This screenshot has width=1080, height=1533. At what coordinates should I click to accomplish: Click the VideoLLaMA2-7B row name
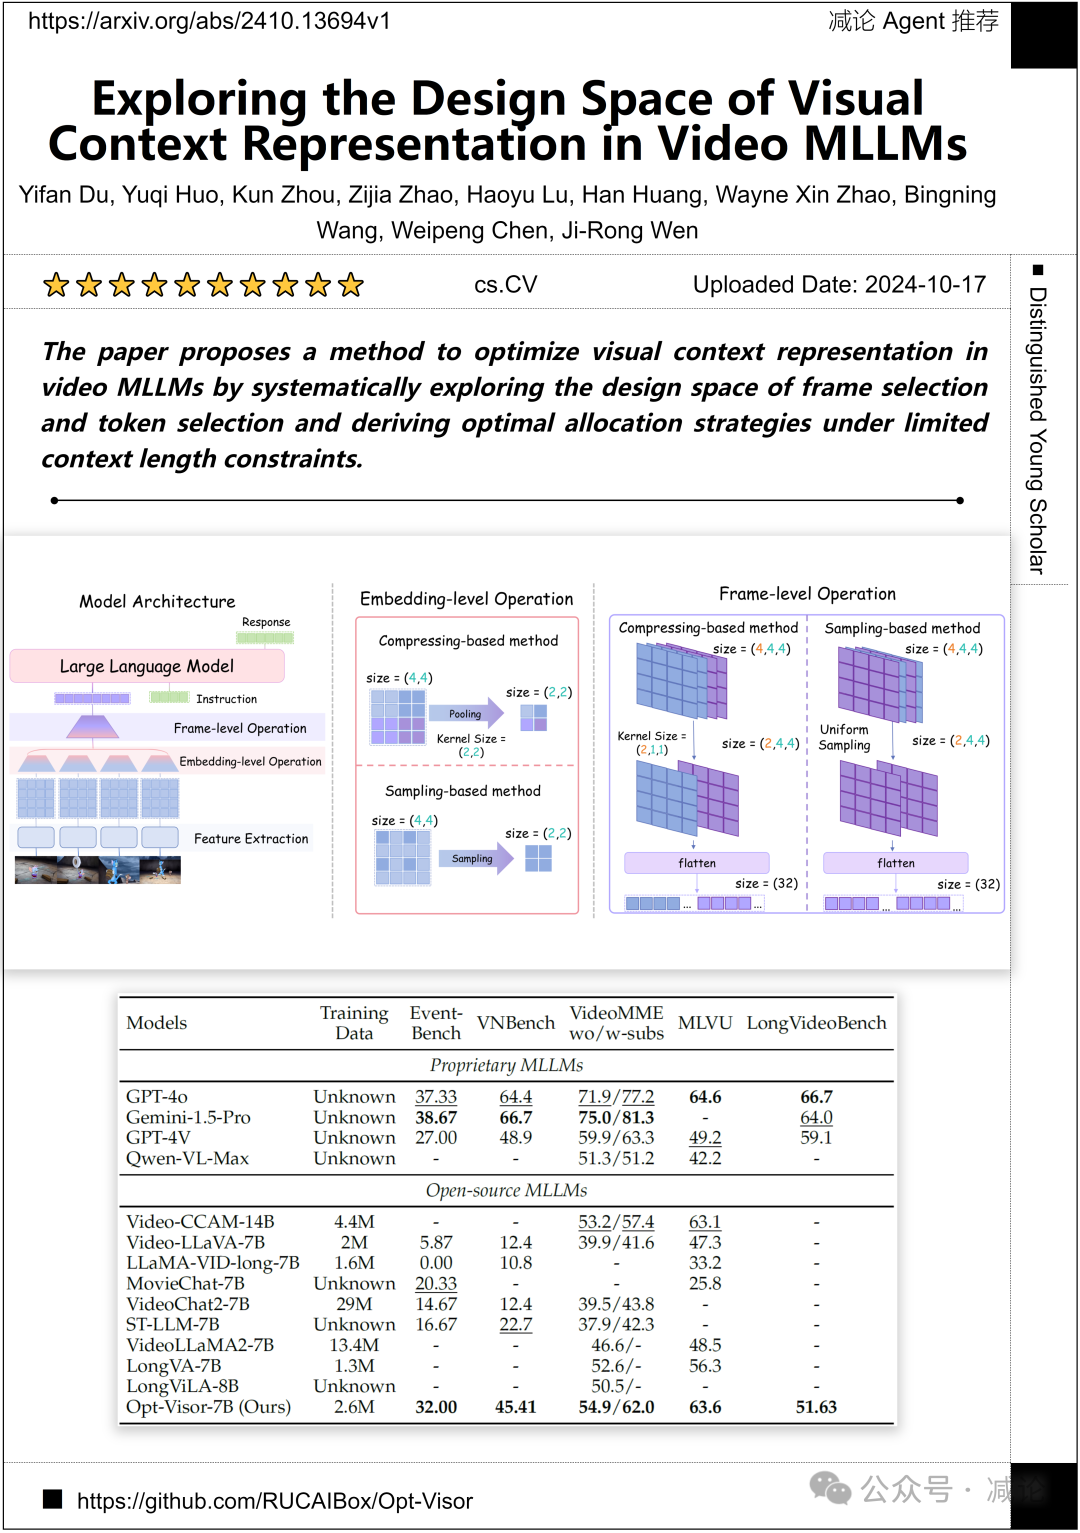pos(200,1345)
